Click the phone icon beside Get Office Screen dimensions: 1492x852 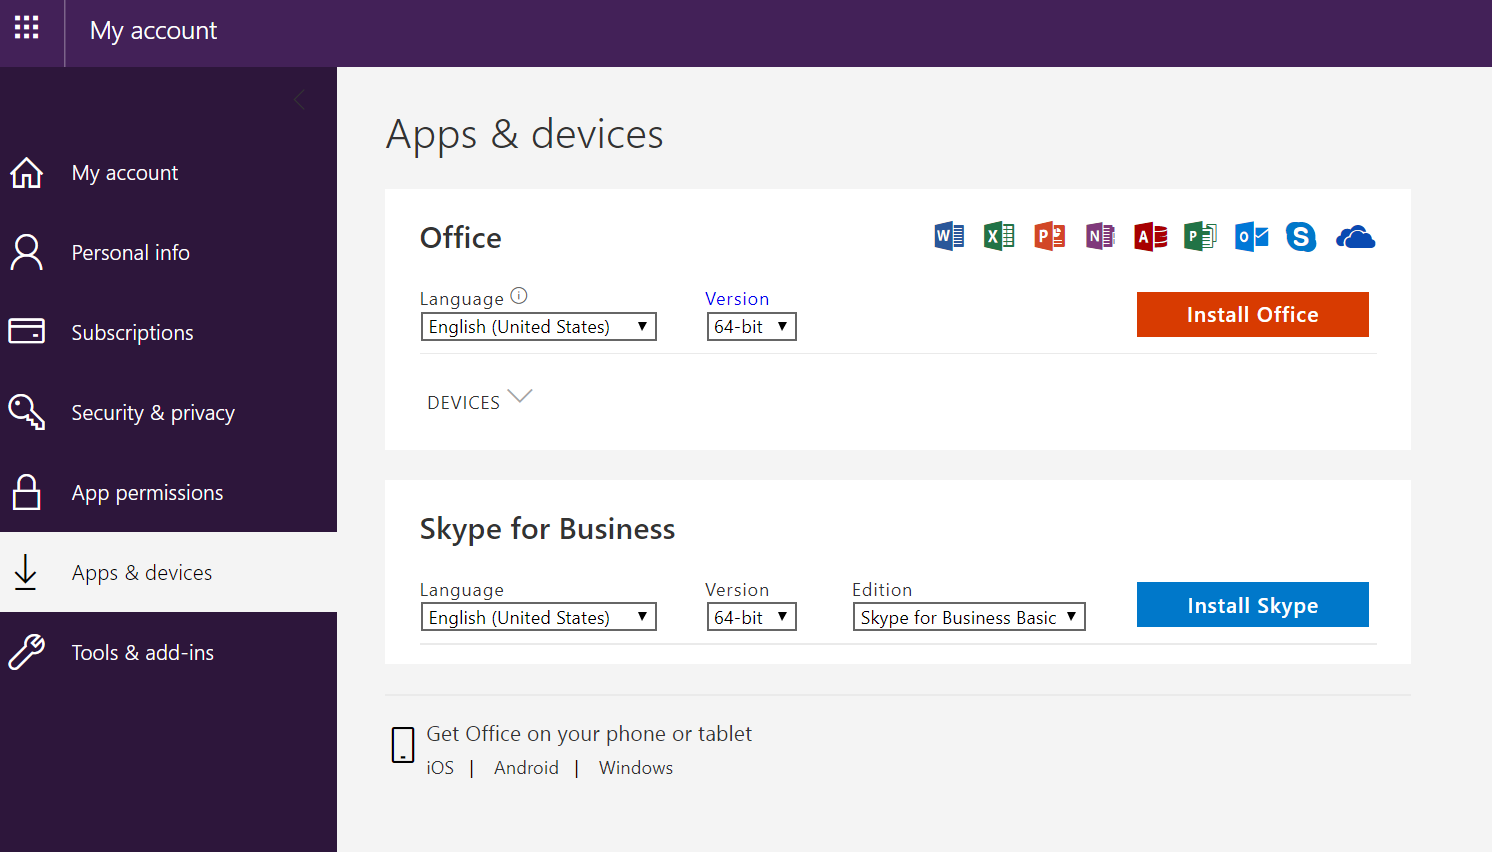point(403,745)
